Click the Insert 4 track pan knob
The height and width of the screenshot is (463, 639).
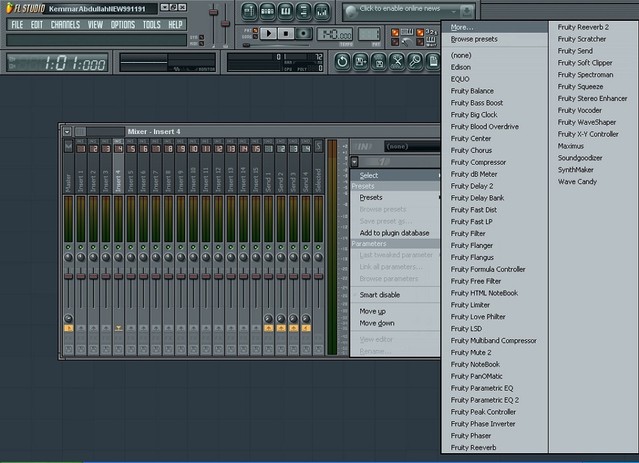click(x=118, y=257)
